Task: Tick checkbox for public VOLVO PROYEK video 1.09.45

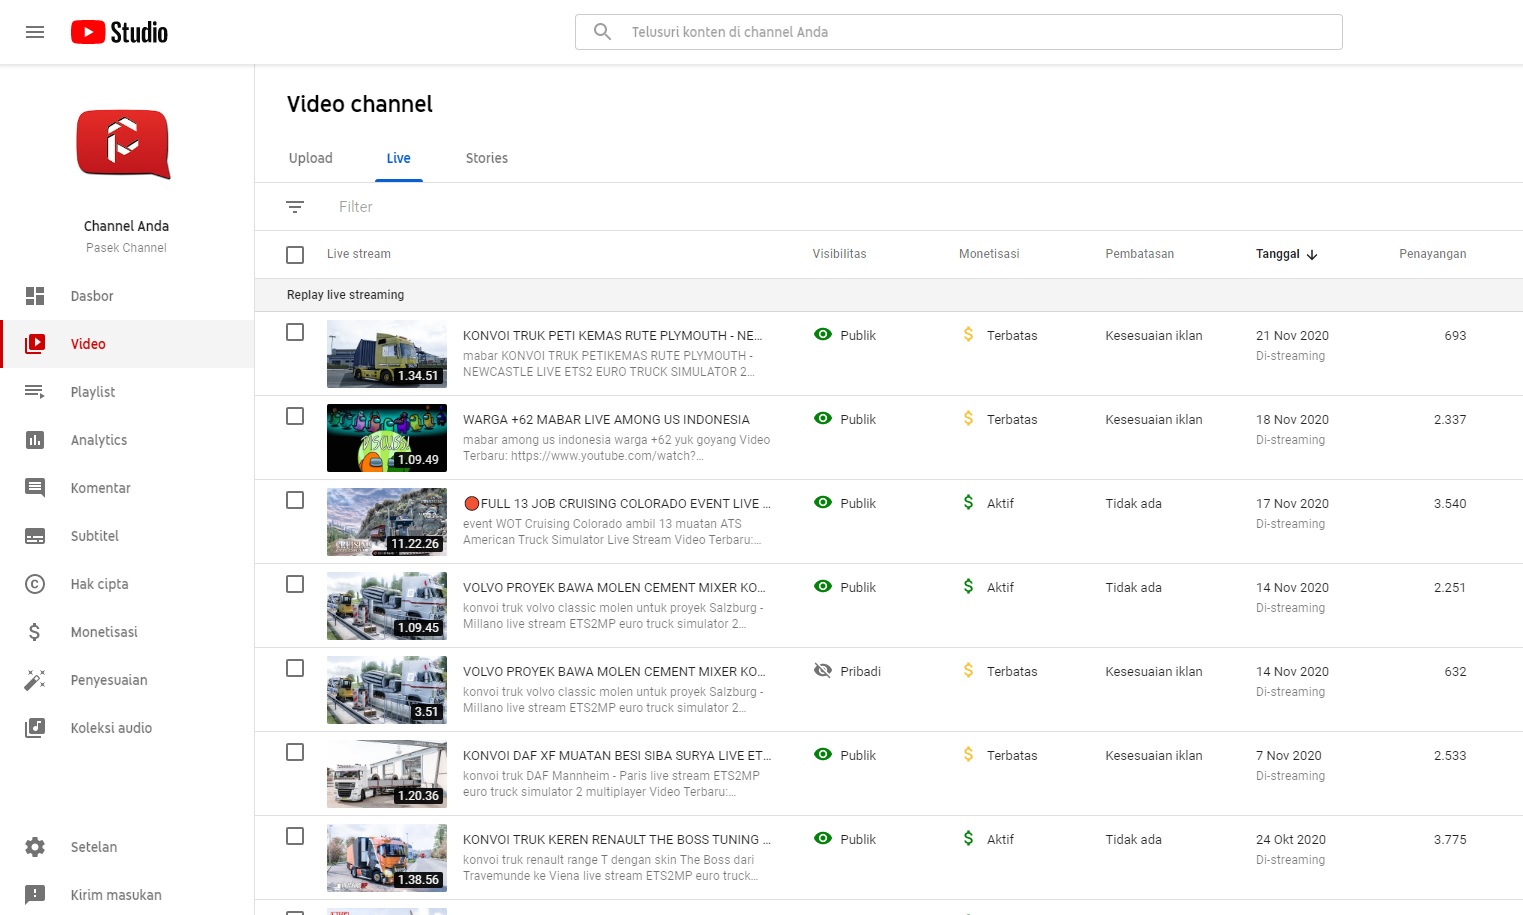Action: point(295,584)
